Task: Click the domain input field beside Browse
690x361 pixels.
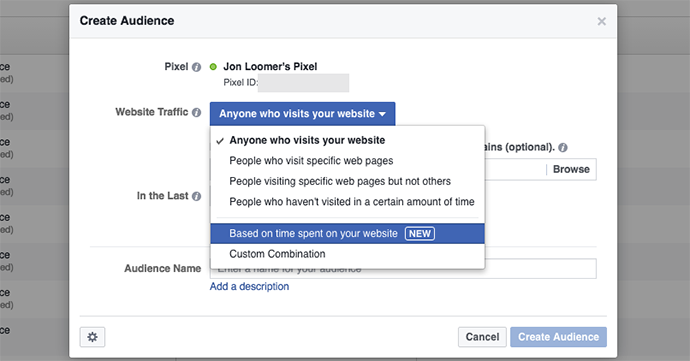Action: click(x=515, y=169)
